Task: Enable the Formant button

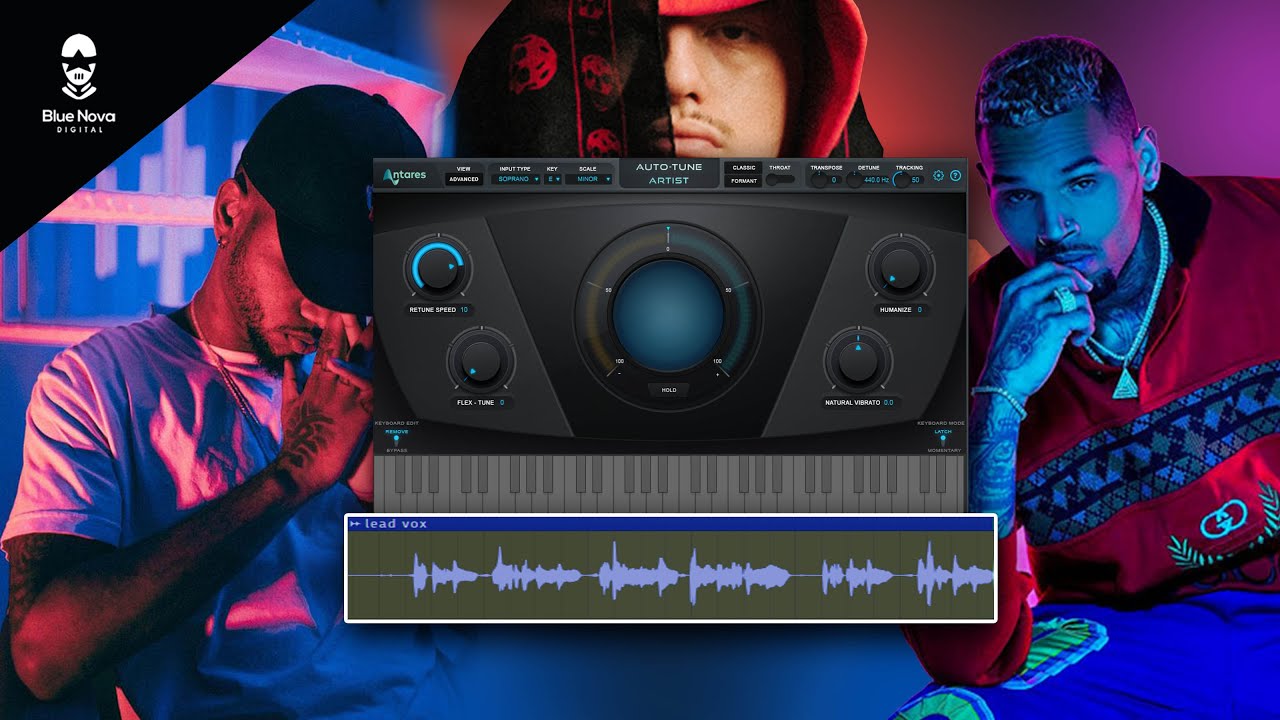Action: click(744, 181)
